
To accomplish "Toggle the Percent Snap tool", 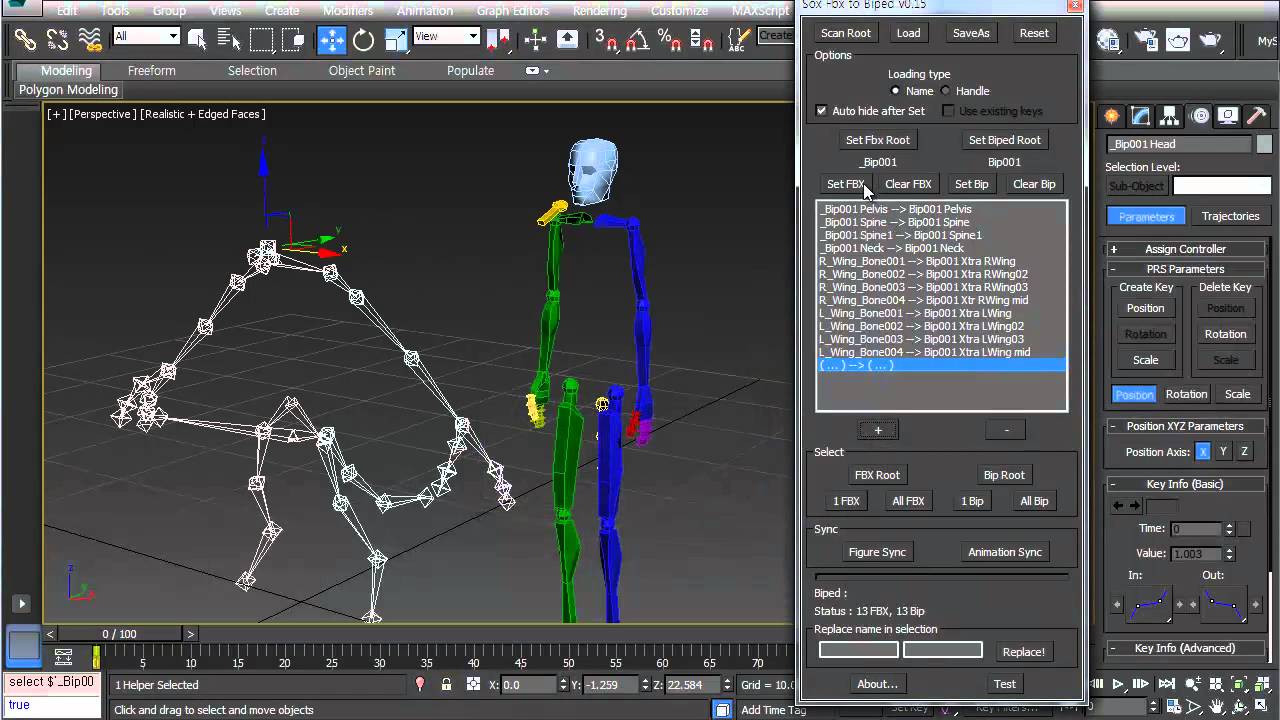I will click(669, 40).
